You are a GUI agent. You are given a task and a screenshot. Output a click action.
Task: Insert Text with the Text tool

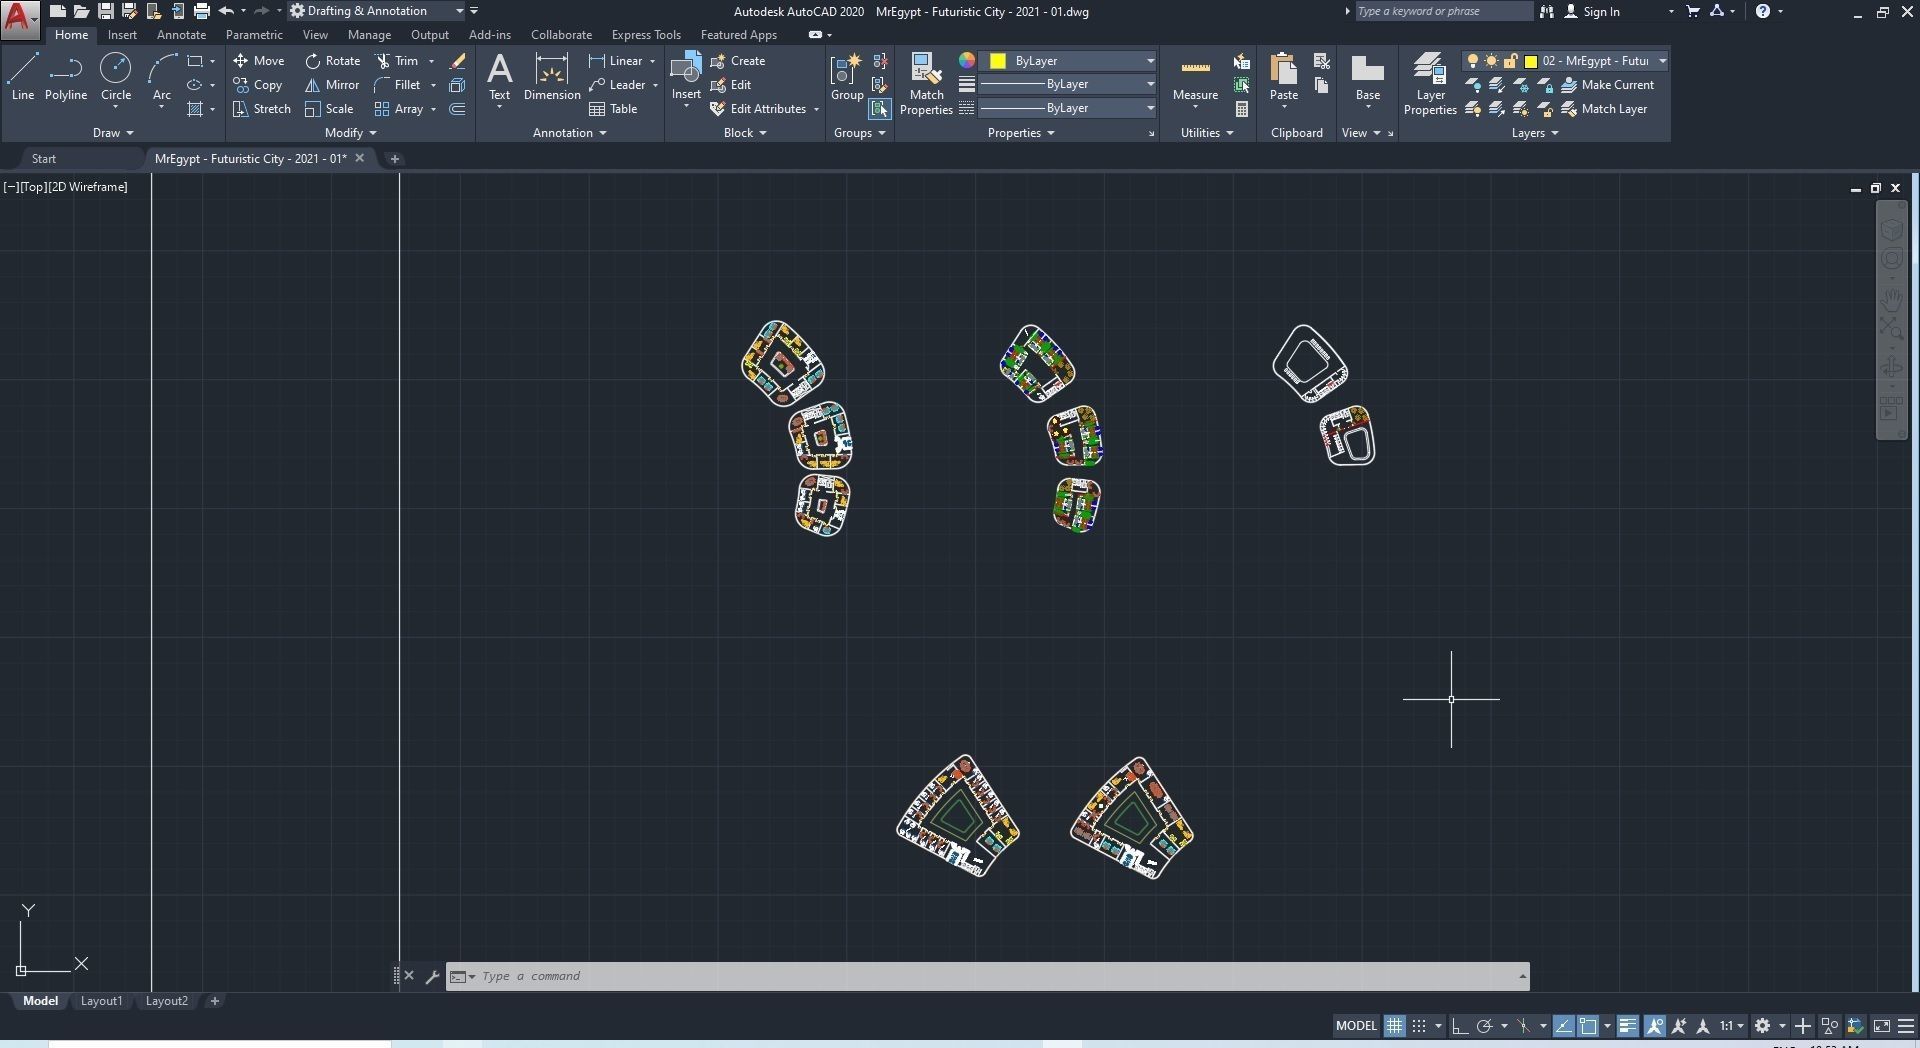[499, 77]
